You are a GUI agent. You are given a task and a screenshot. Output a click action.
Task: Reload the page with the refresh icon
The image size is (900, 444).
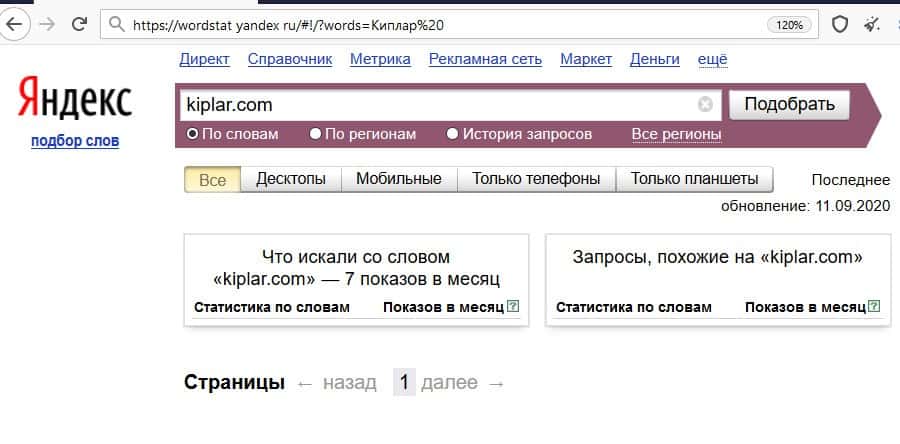79,24
